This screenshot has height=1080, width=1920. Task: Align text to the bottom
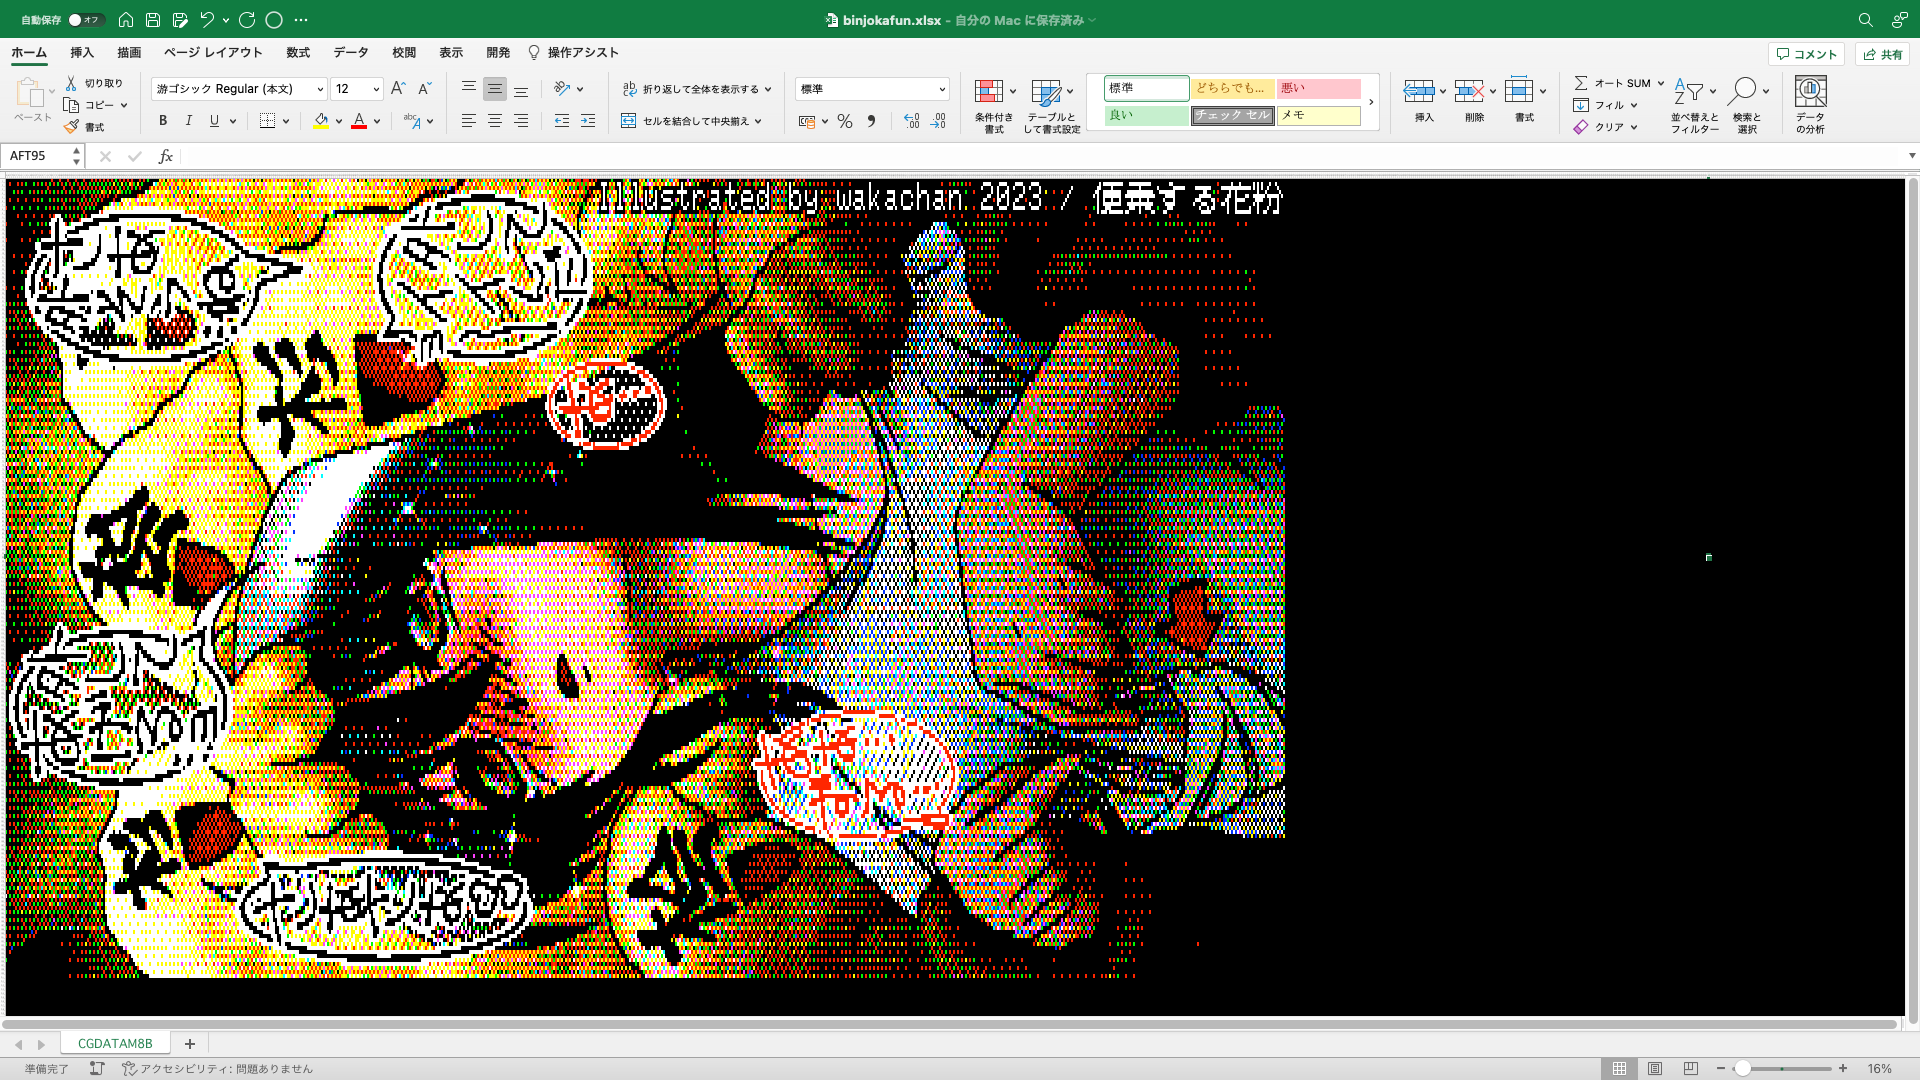521,89
